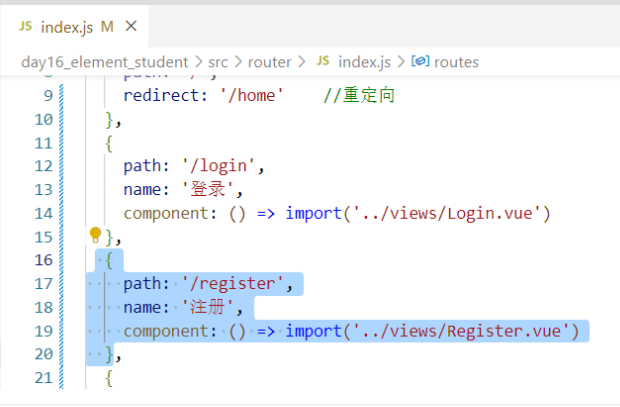
Task: Open the src breadcrumb segment
Action: (x=218, y=62)
